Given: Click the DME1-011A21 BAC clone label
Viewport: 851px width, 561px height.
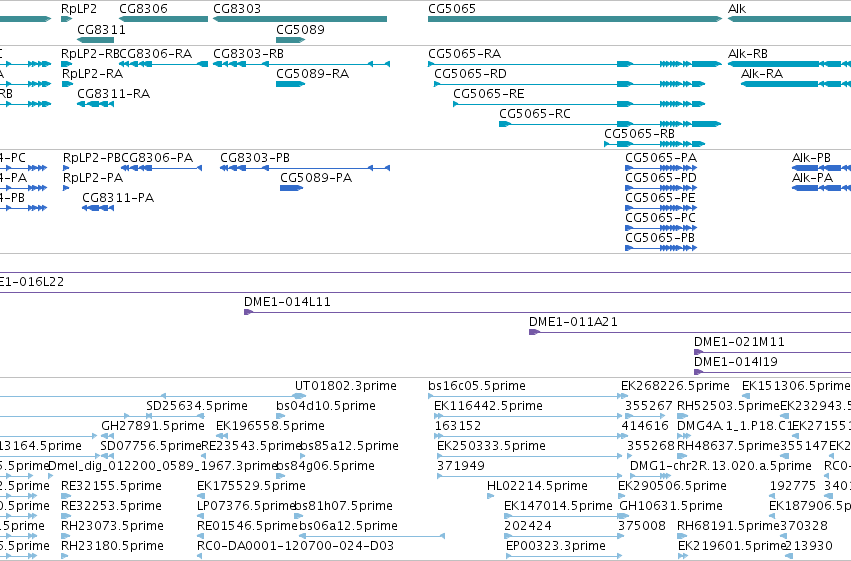Looking at the screenshot, I should tap(573, 322).
